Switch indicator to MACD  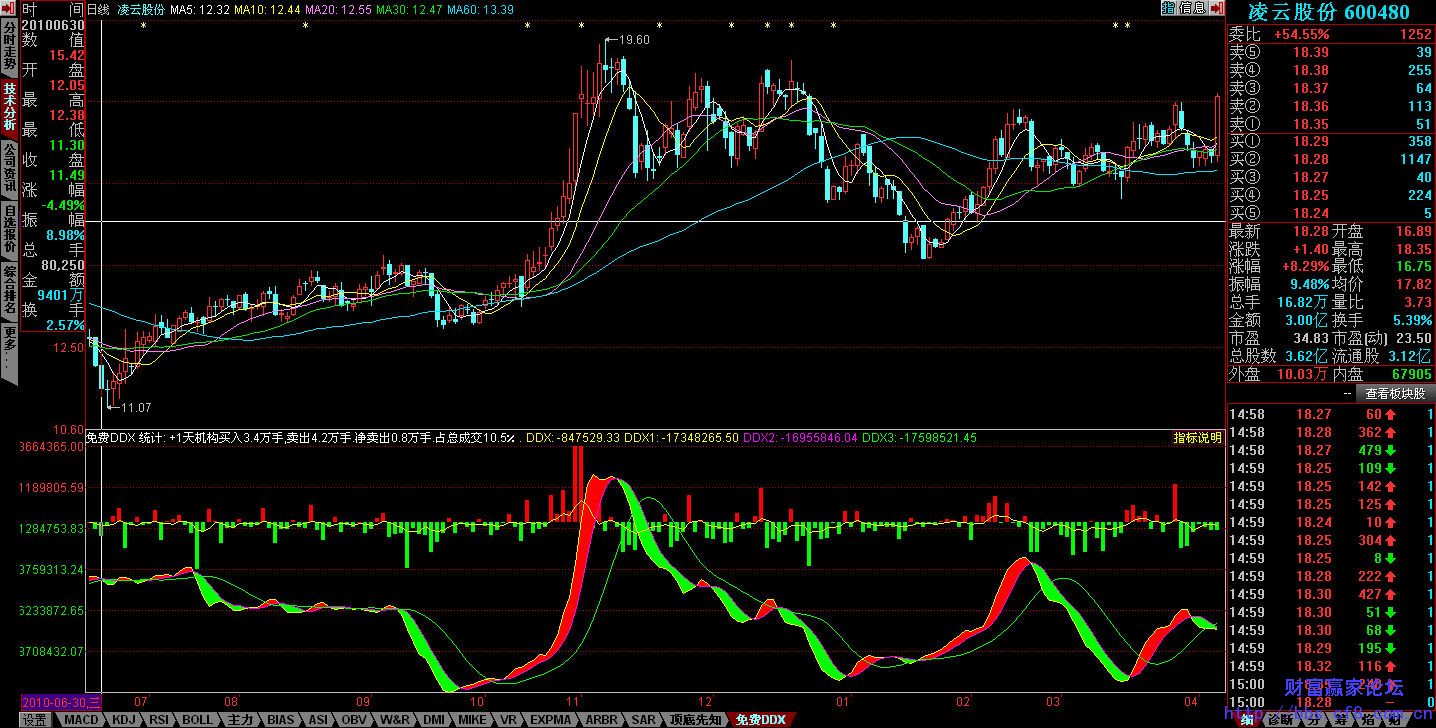pos(82,720)
